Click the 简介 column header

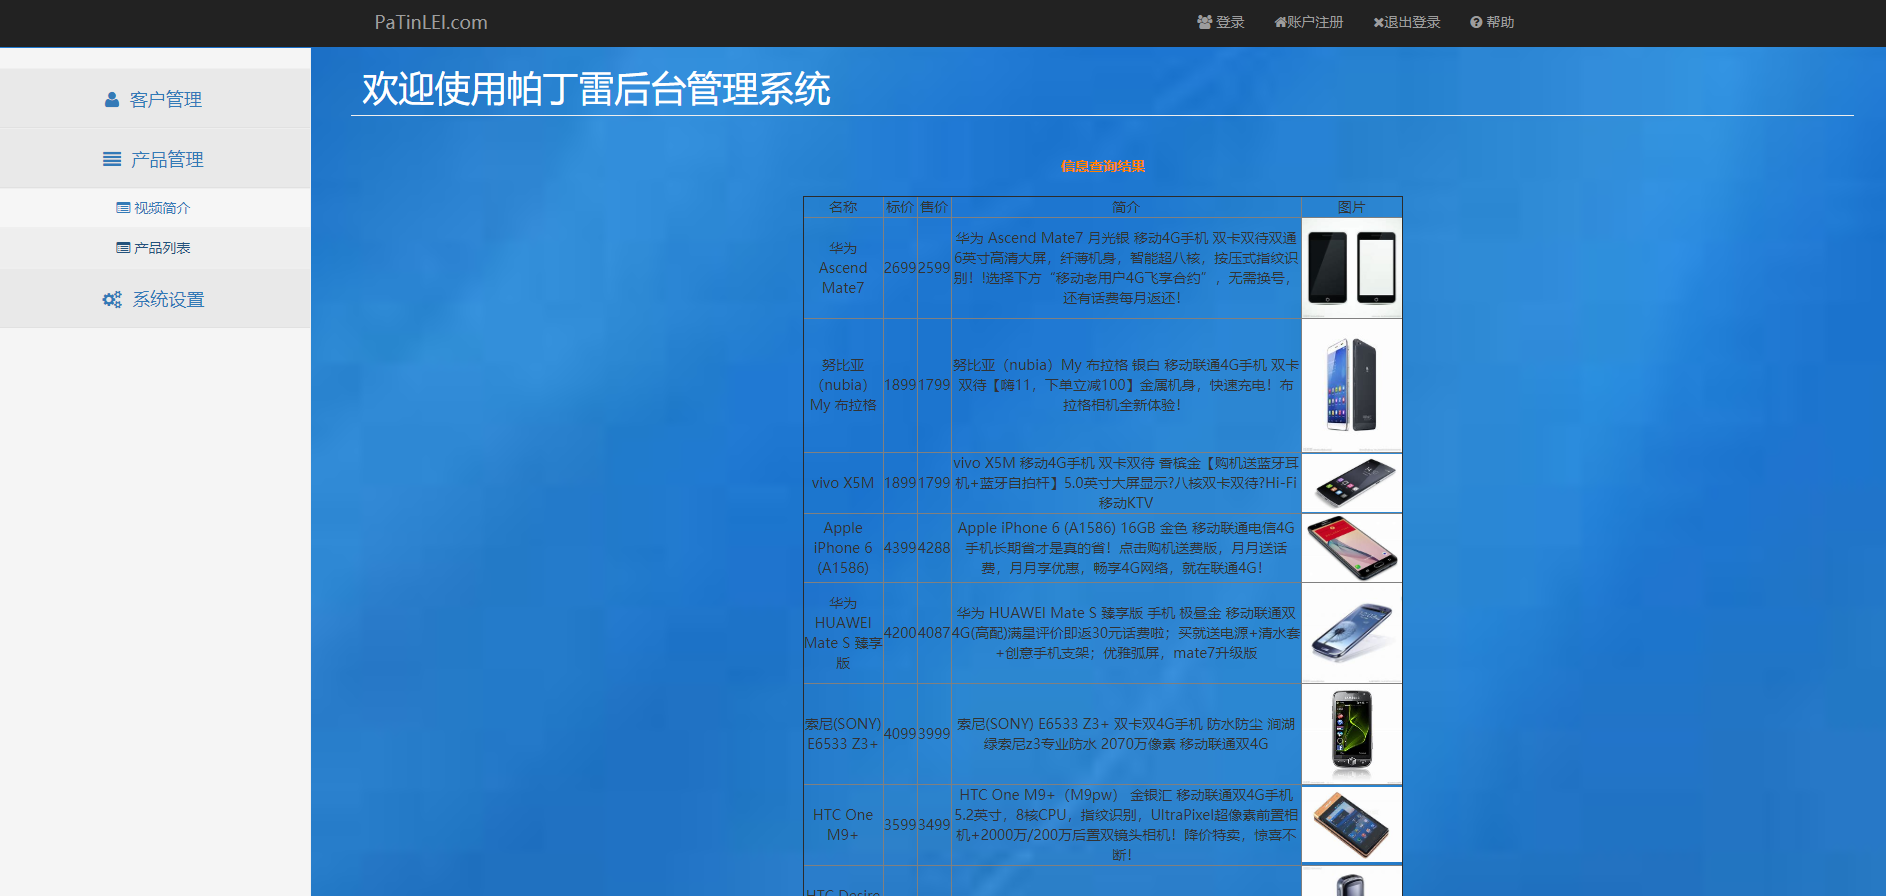[x=1126, y=207]
